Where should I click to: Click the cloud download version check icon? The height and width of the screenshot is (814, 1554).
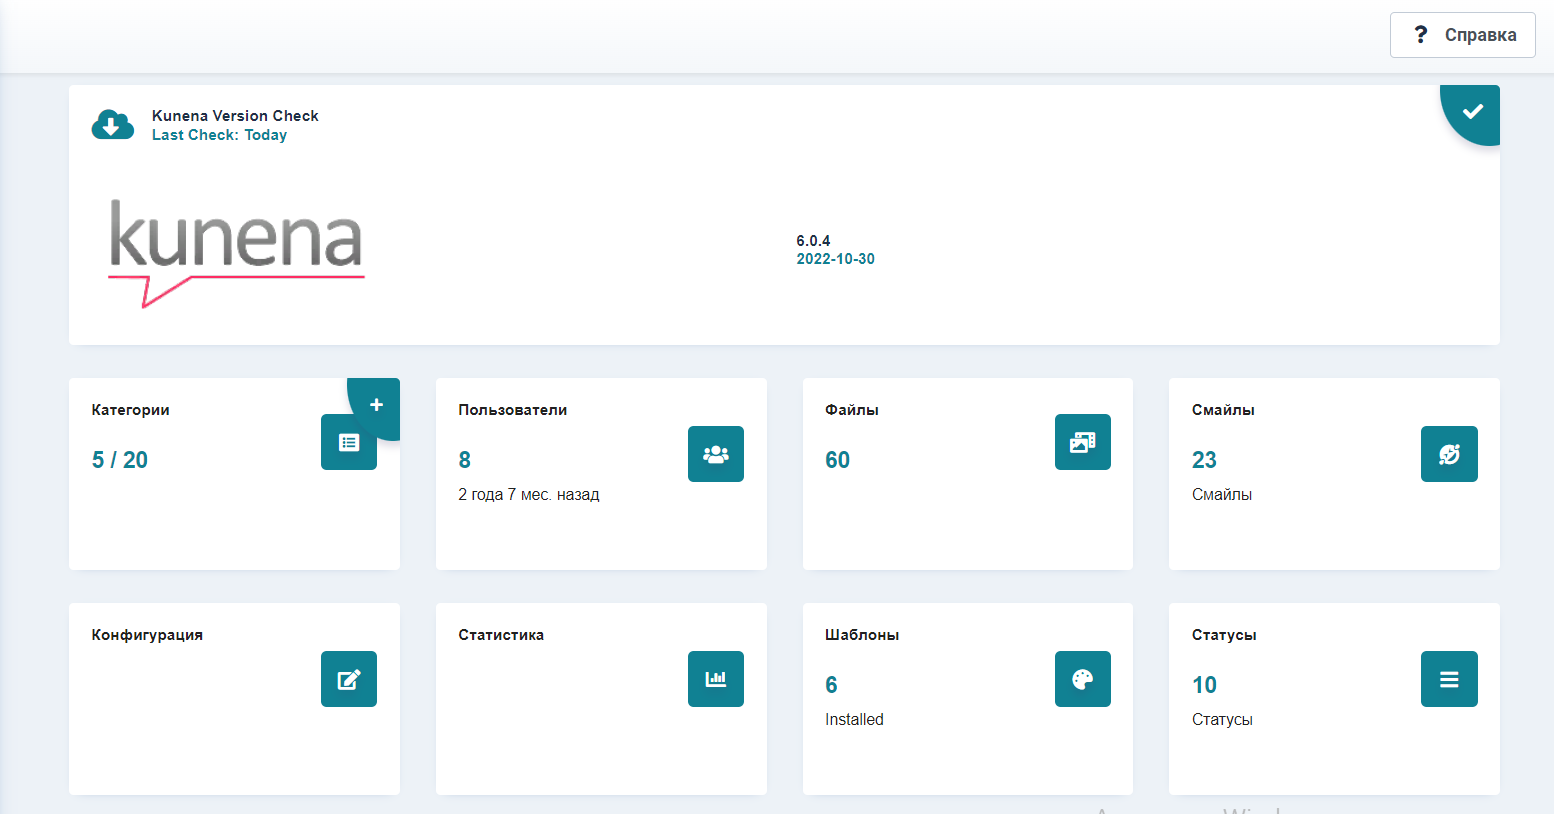[x=113, y=125]
